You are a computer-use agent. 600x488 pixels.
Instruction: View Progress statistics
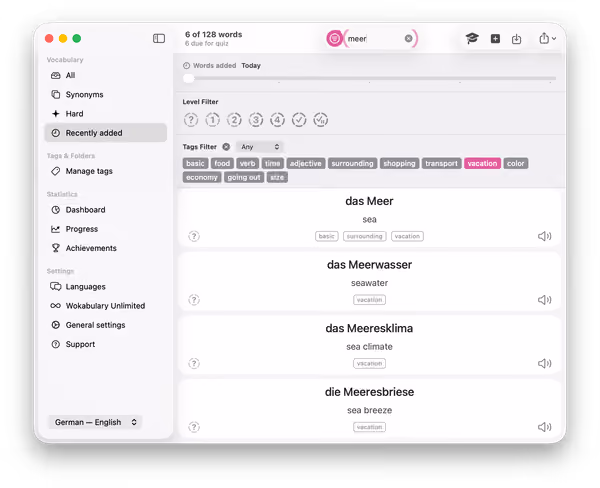105,229
